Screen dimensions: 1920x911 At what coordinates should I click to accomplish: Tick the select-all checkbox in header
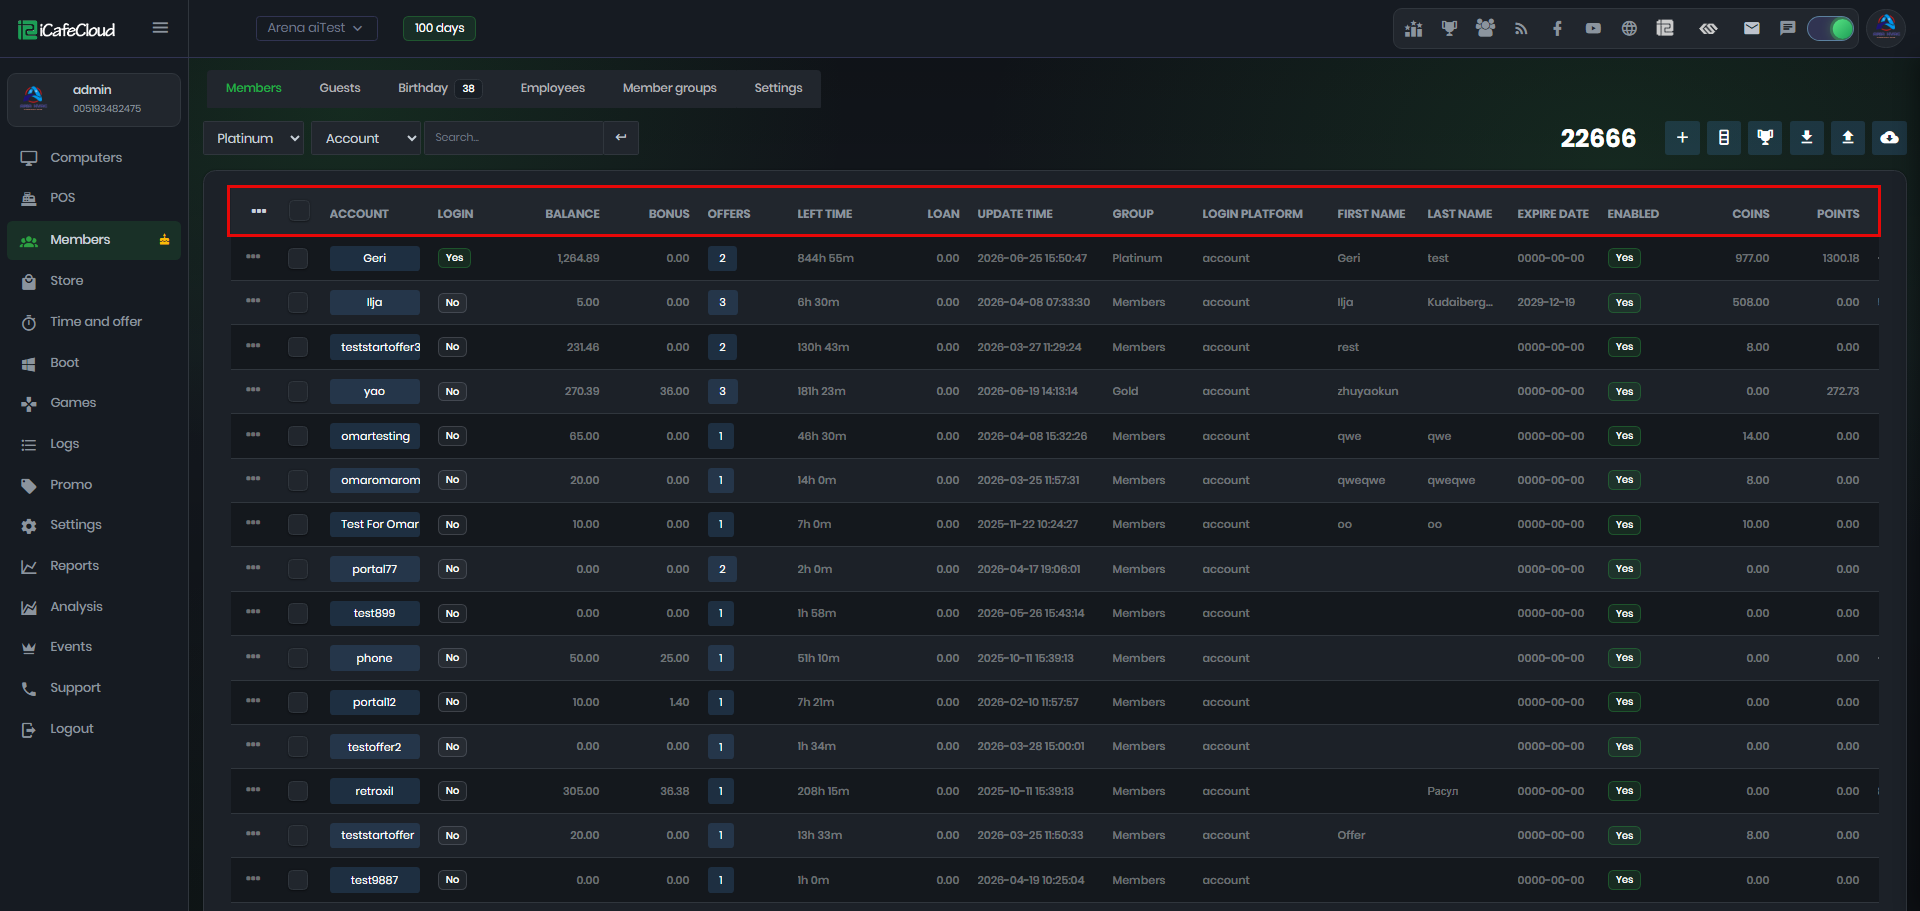pyautogui.click(x=299, y=211)
